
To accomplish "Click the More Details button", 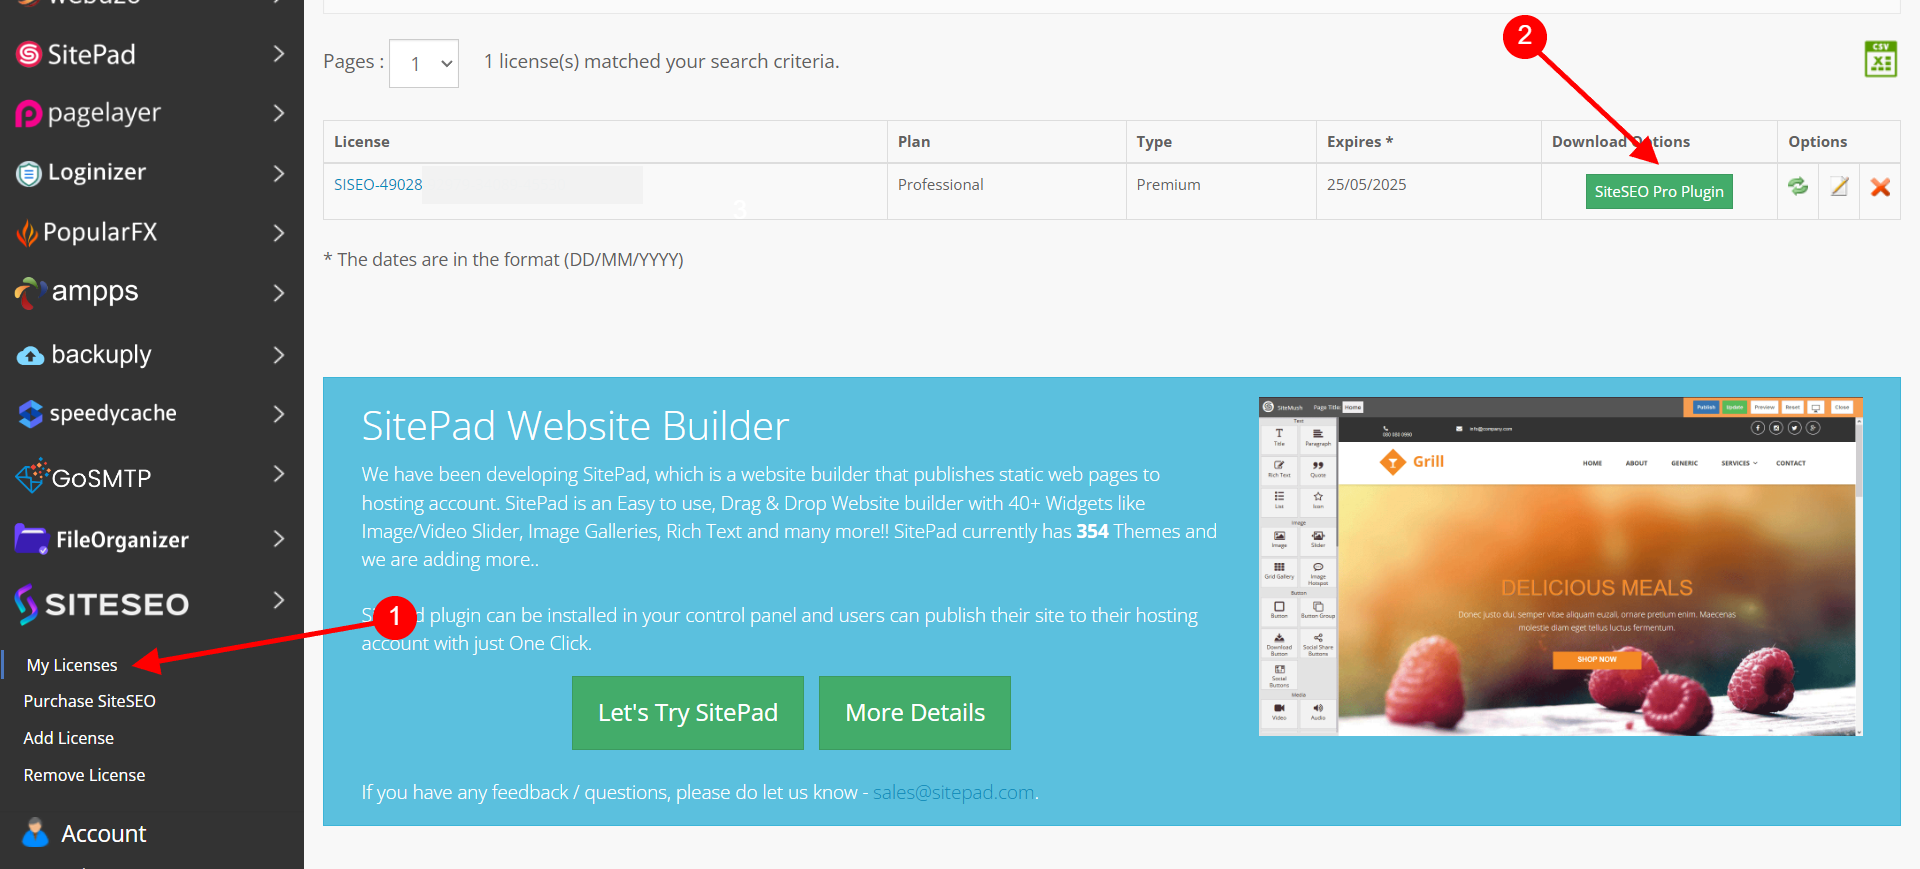I will pyautogui.click(x=915, y=713).
